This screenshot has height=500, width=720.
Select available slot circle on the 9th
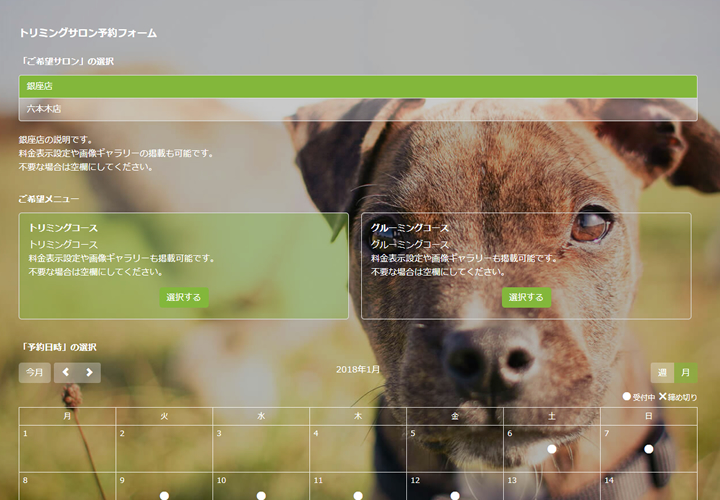164,495
